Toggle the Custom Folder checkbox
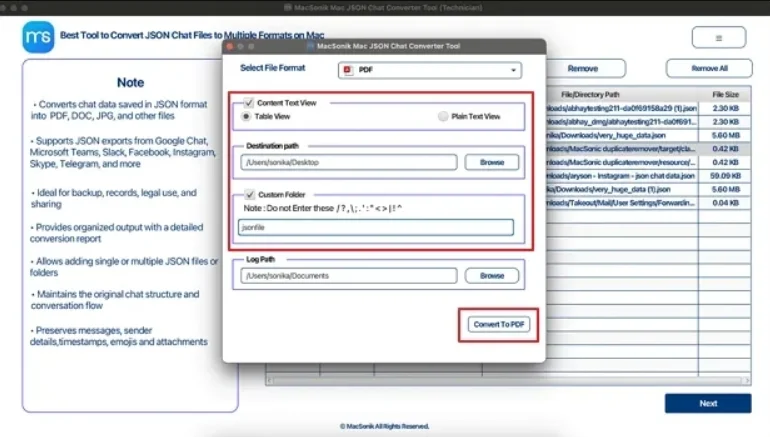770x437 pixels. (x=249, y=194)
